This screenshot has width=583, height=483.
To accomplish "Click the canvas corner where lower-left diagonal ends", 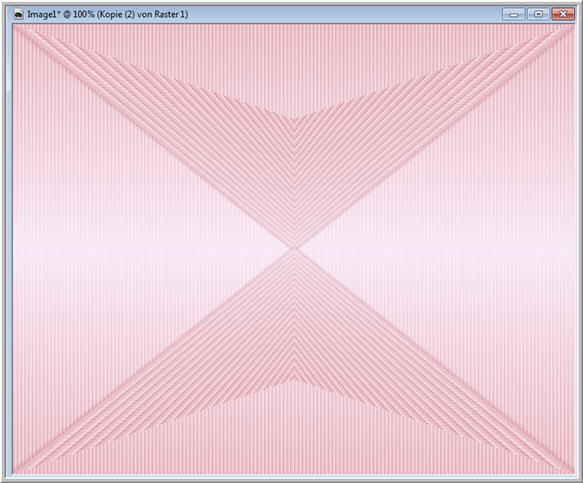I will [15, 471].
